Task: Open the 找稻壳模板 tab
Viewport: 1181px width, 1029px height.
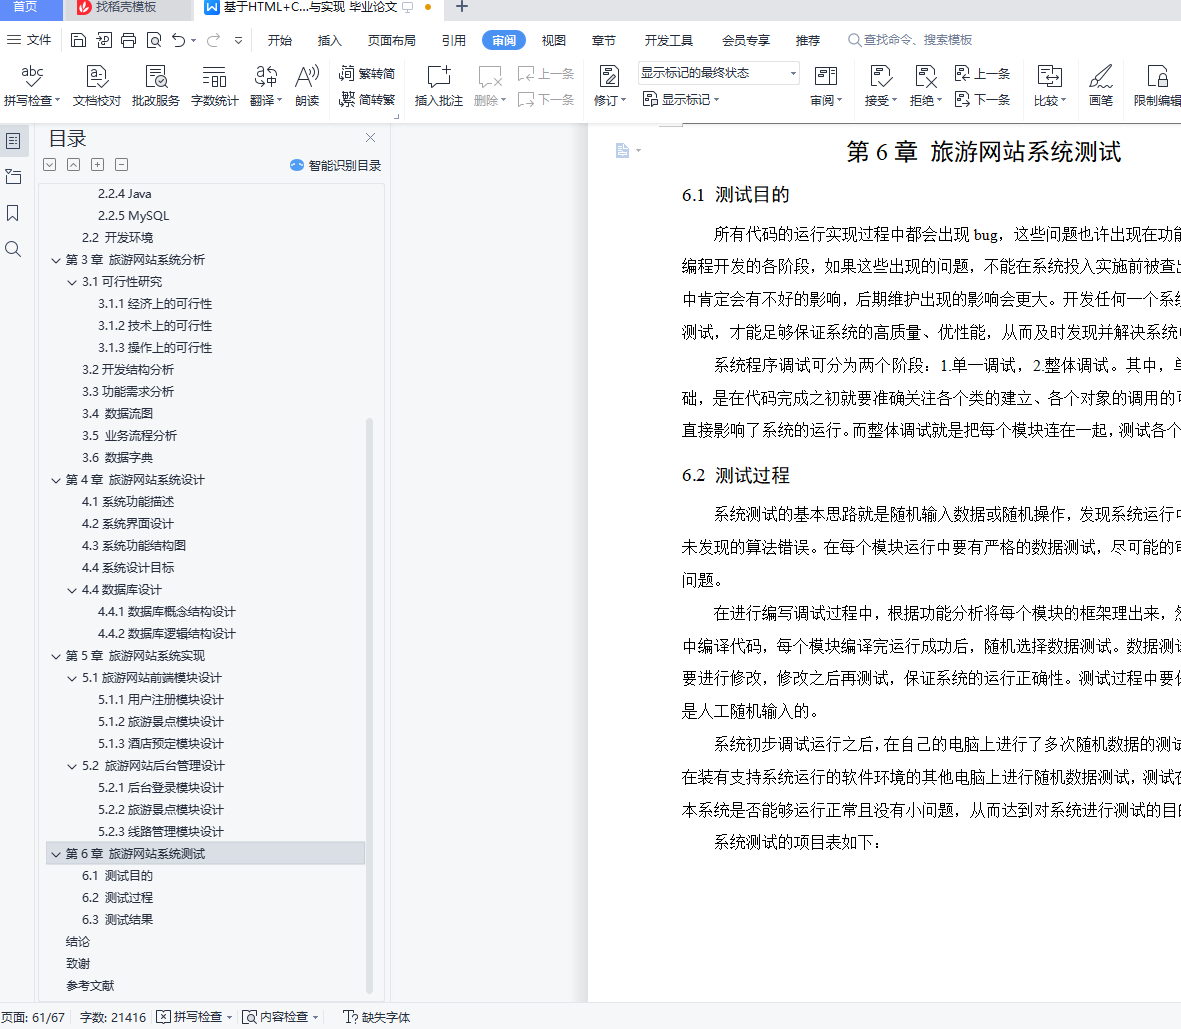Action: tap(127, 8)
